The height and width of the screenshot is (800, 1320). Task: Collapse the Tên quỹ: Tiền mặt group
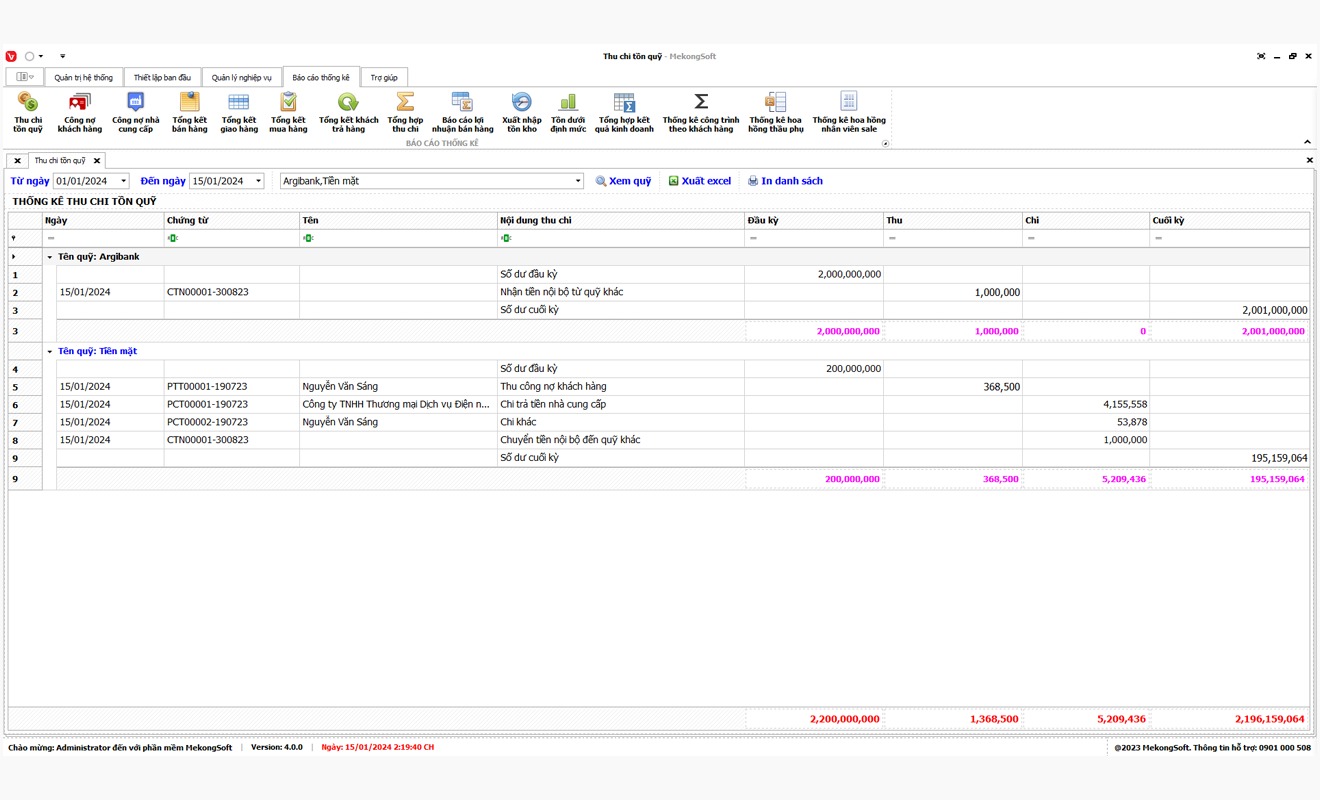click(50, 352)
